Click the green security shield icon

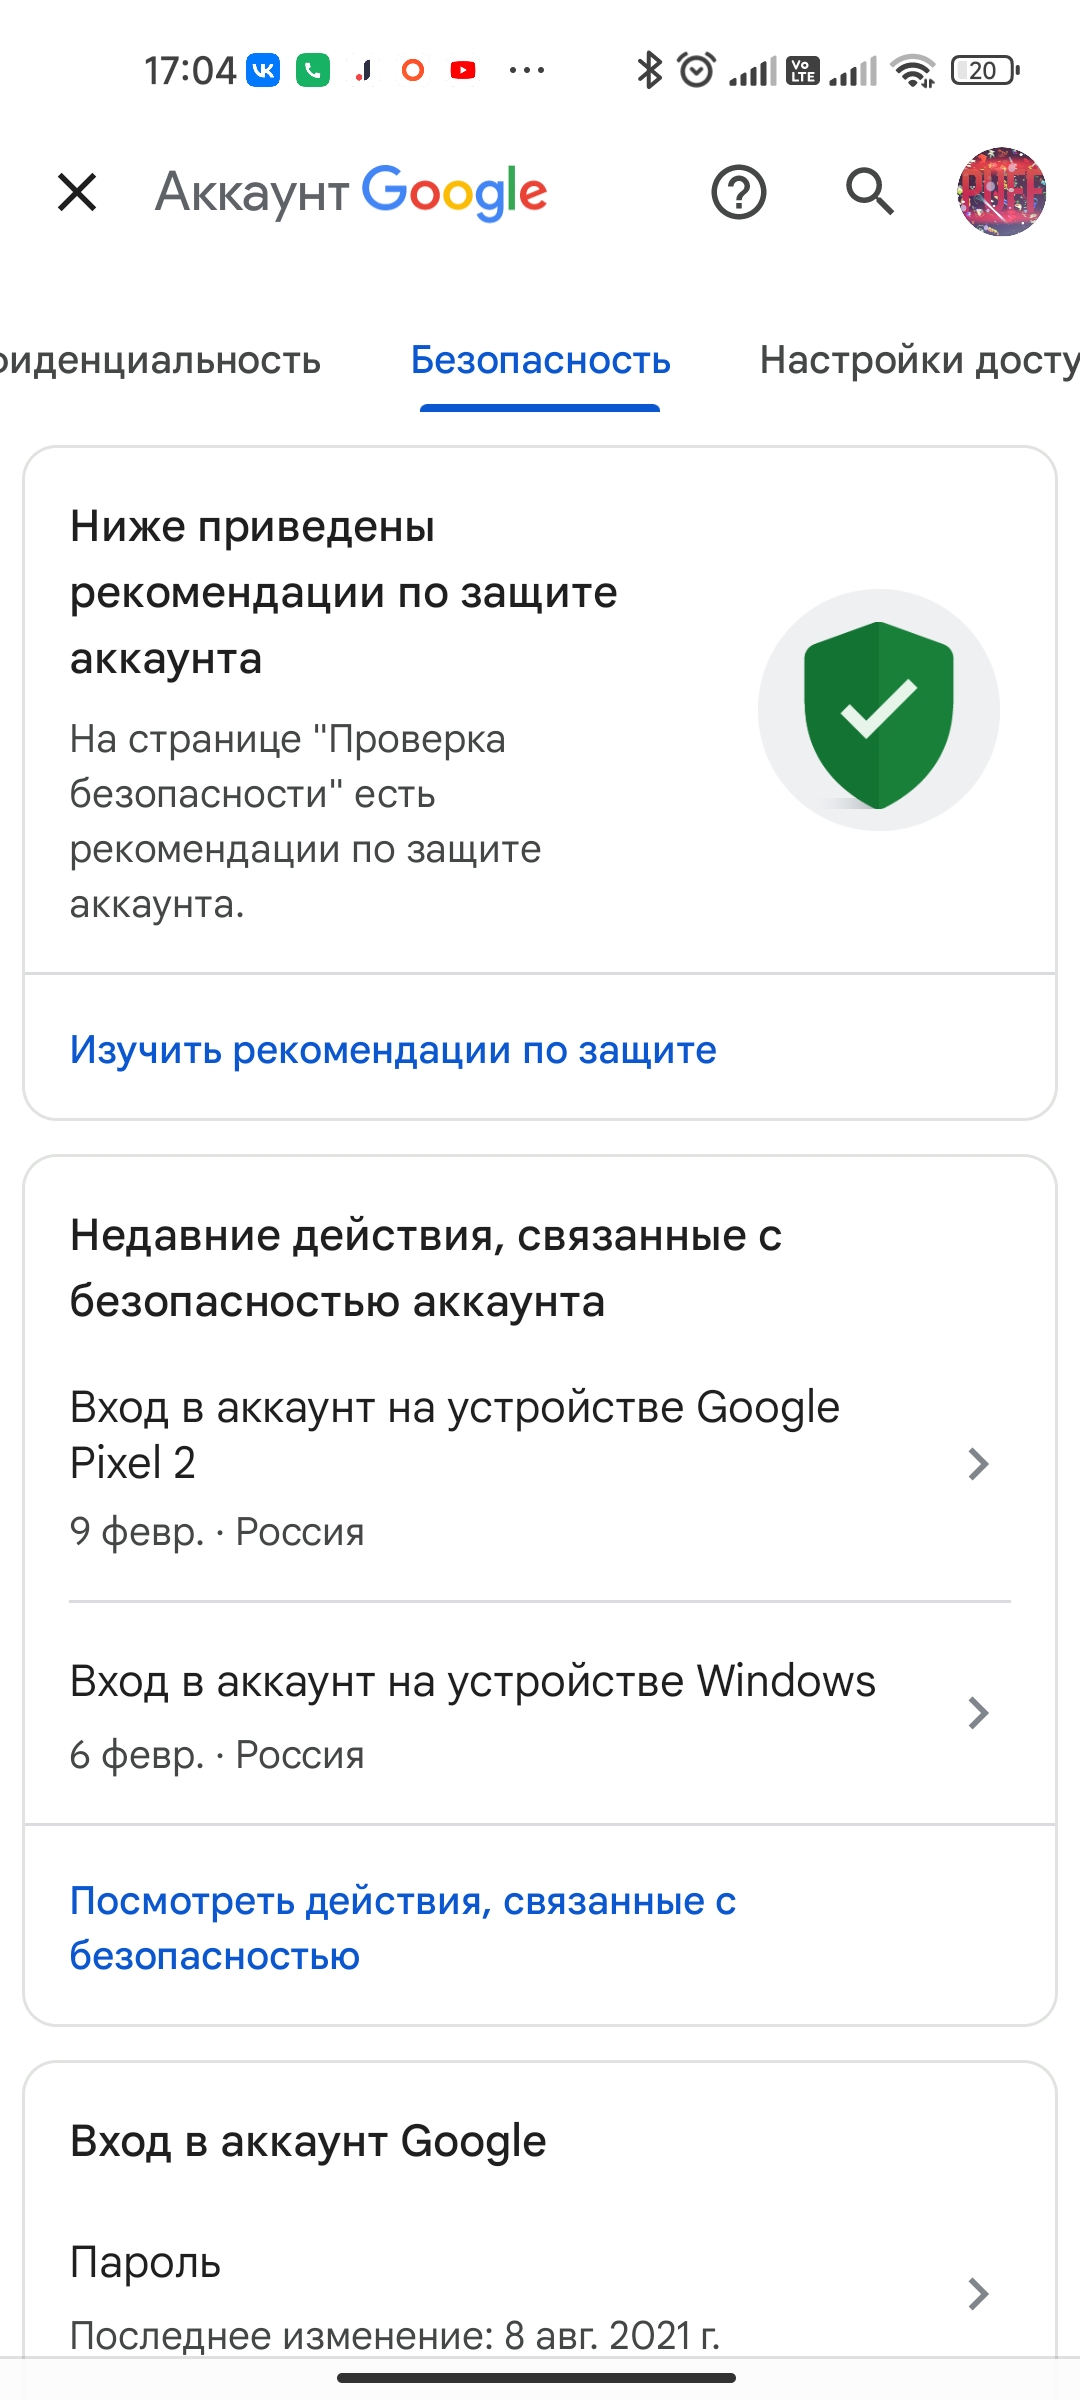[x=879, y=713]
